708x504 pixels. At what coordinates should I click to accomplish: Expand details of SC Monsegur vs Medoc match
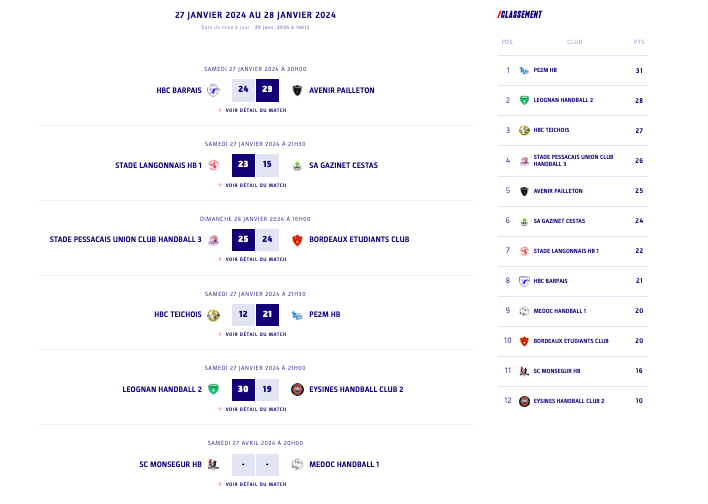pos(255,484)
